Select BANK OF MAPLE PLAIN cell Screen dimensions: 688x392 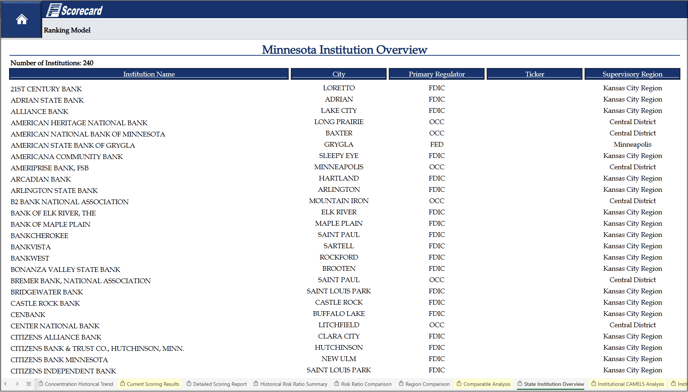tap(50, 224)
